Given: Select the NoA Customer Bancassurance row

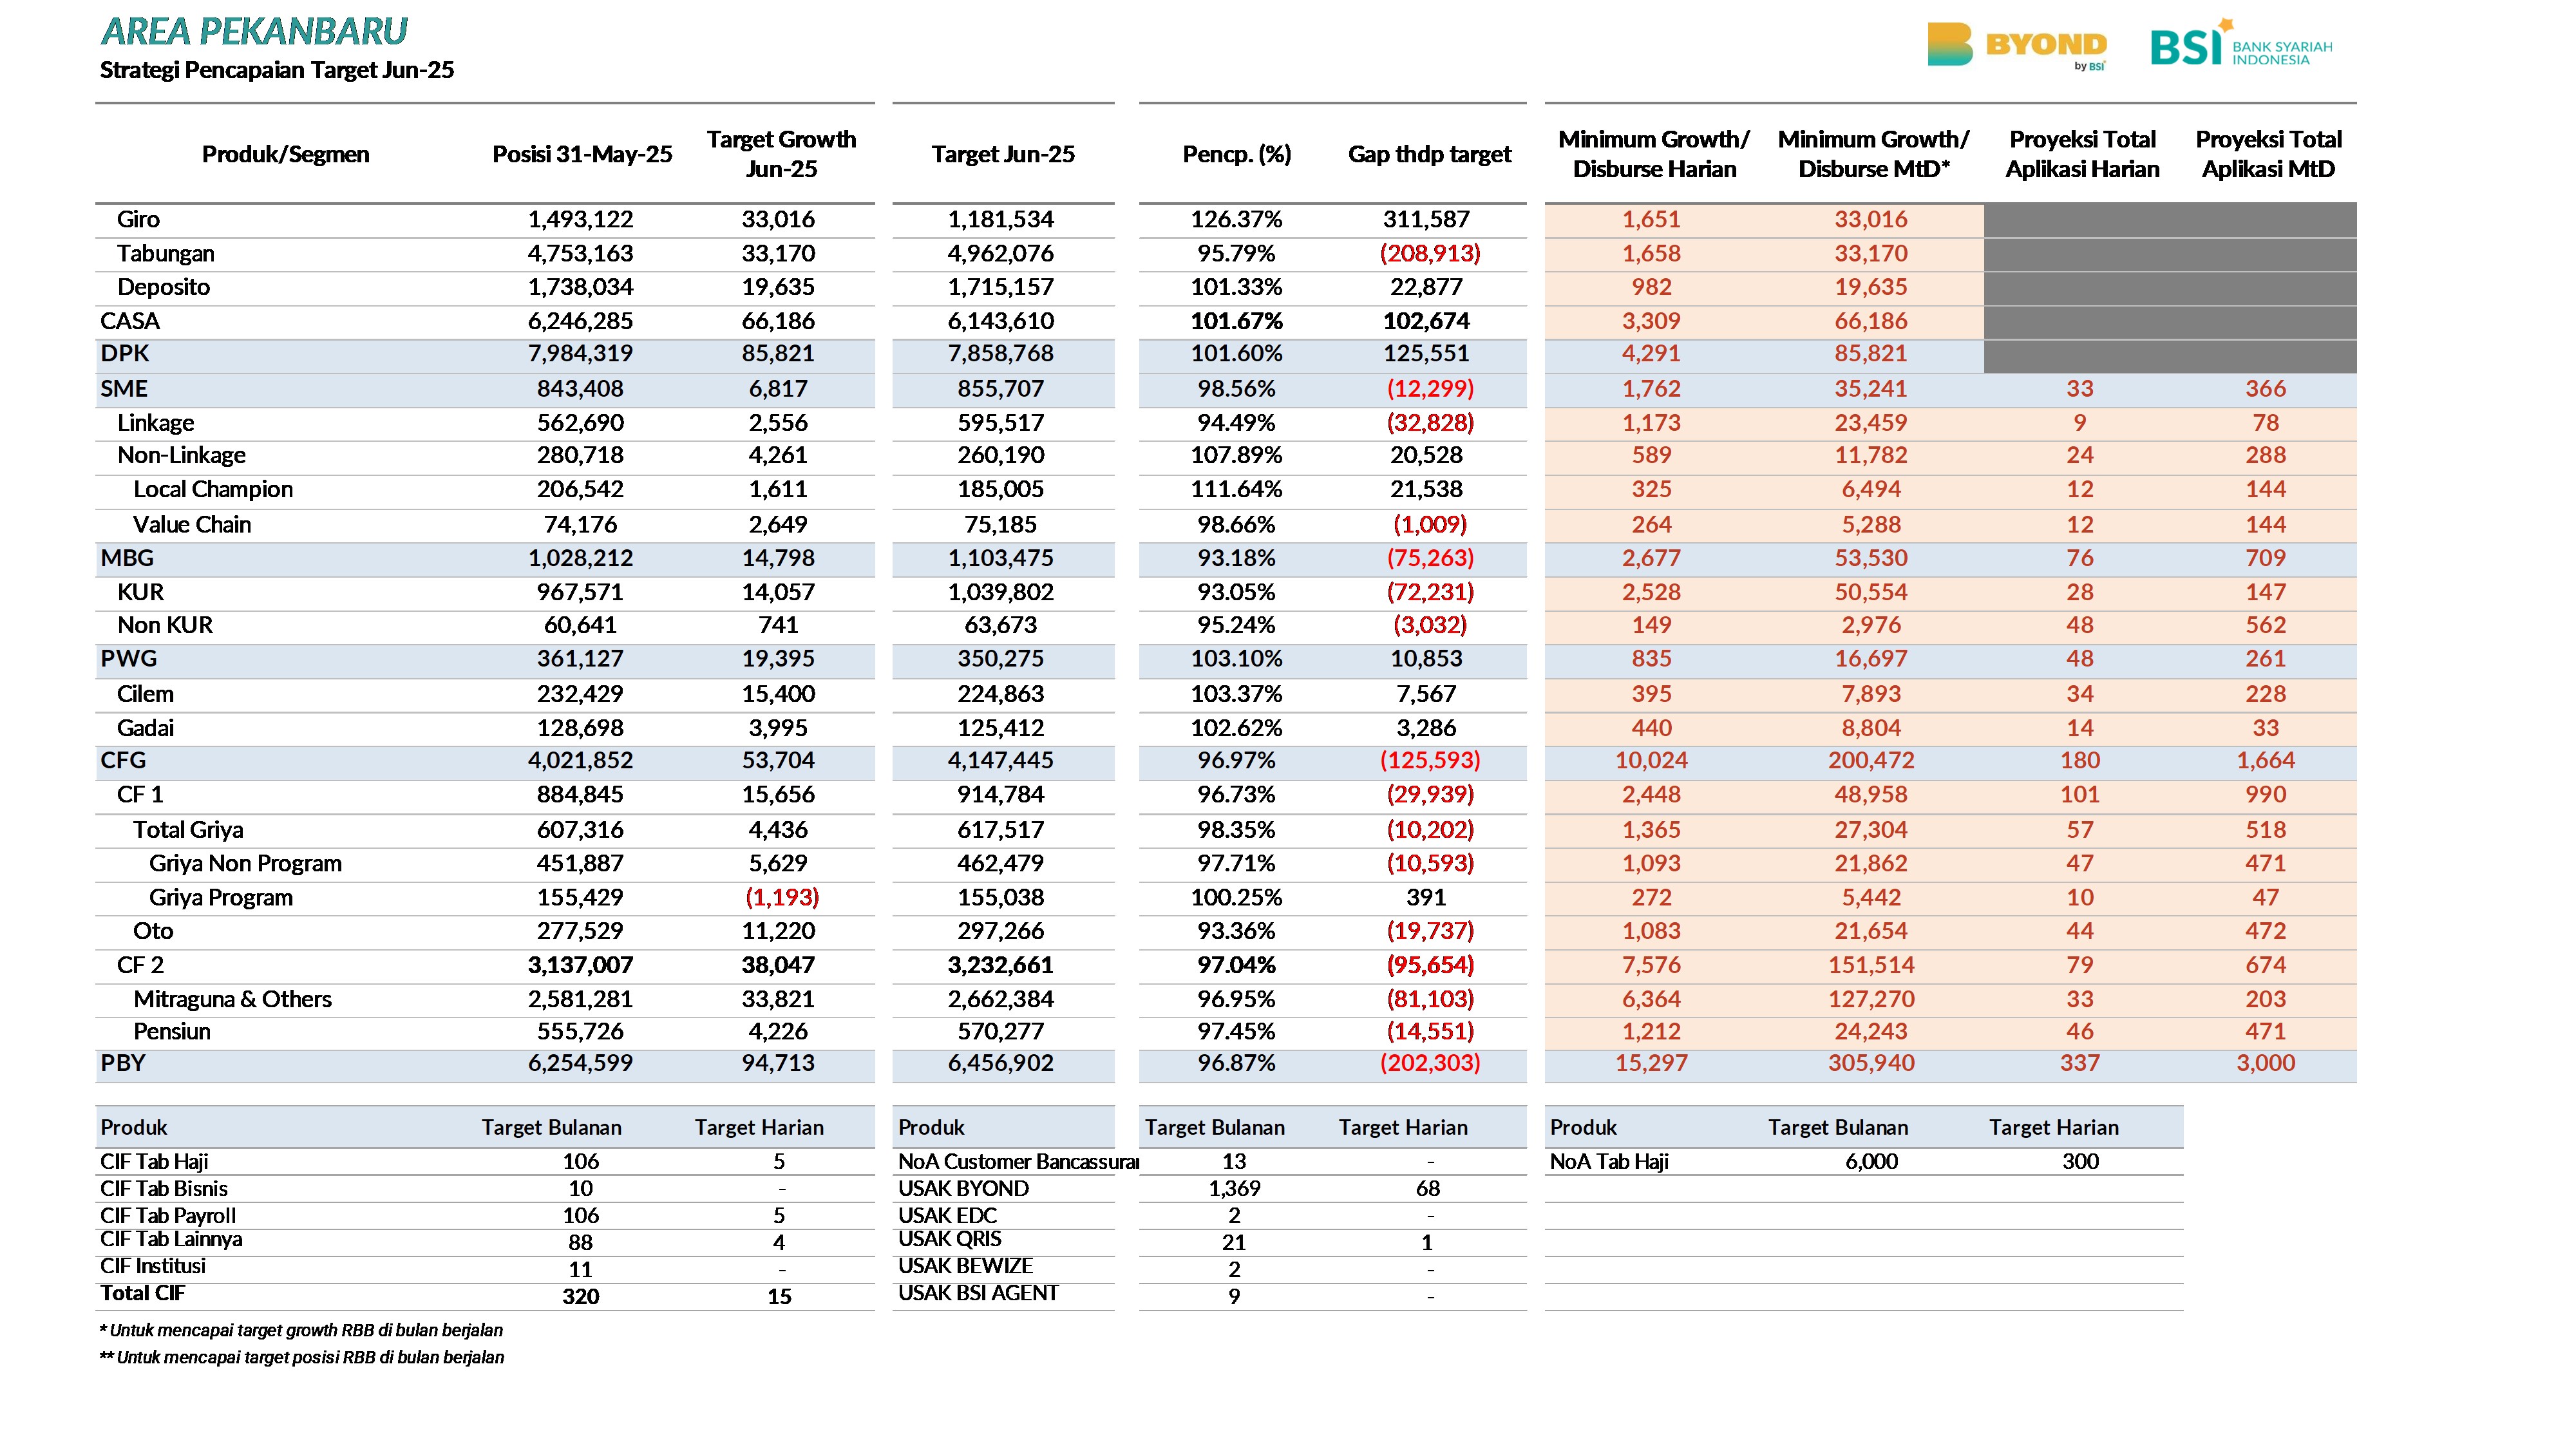Looking at the screenshot, I should [1210, 1161].
